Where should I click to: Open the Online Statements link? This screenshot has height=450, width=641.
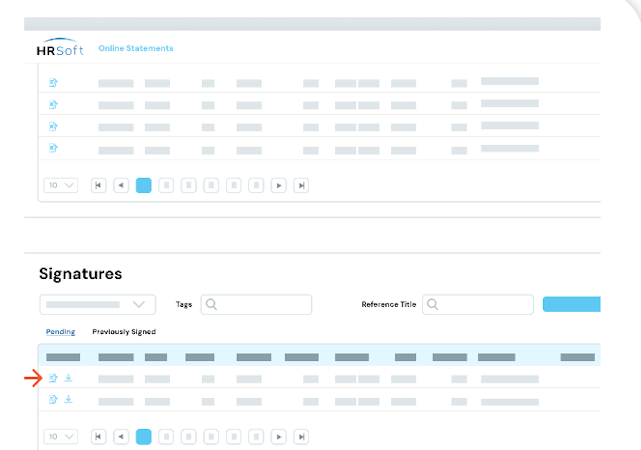(x=136, y=48)
